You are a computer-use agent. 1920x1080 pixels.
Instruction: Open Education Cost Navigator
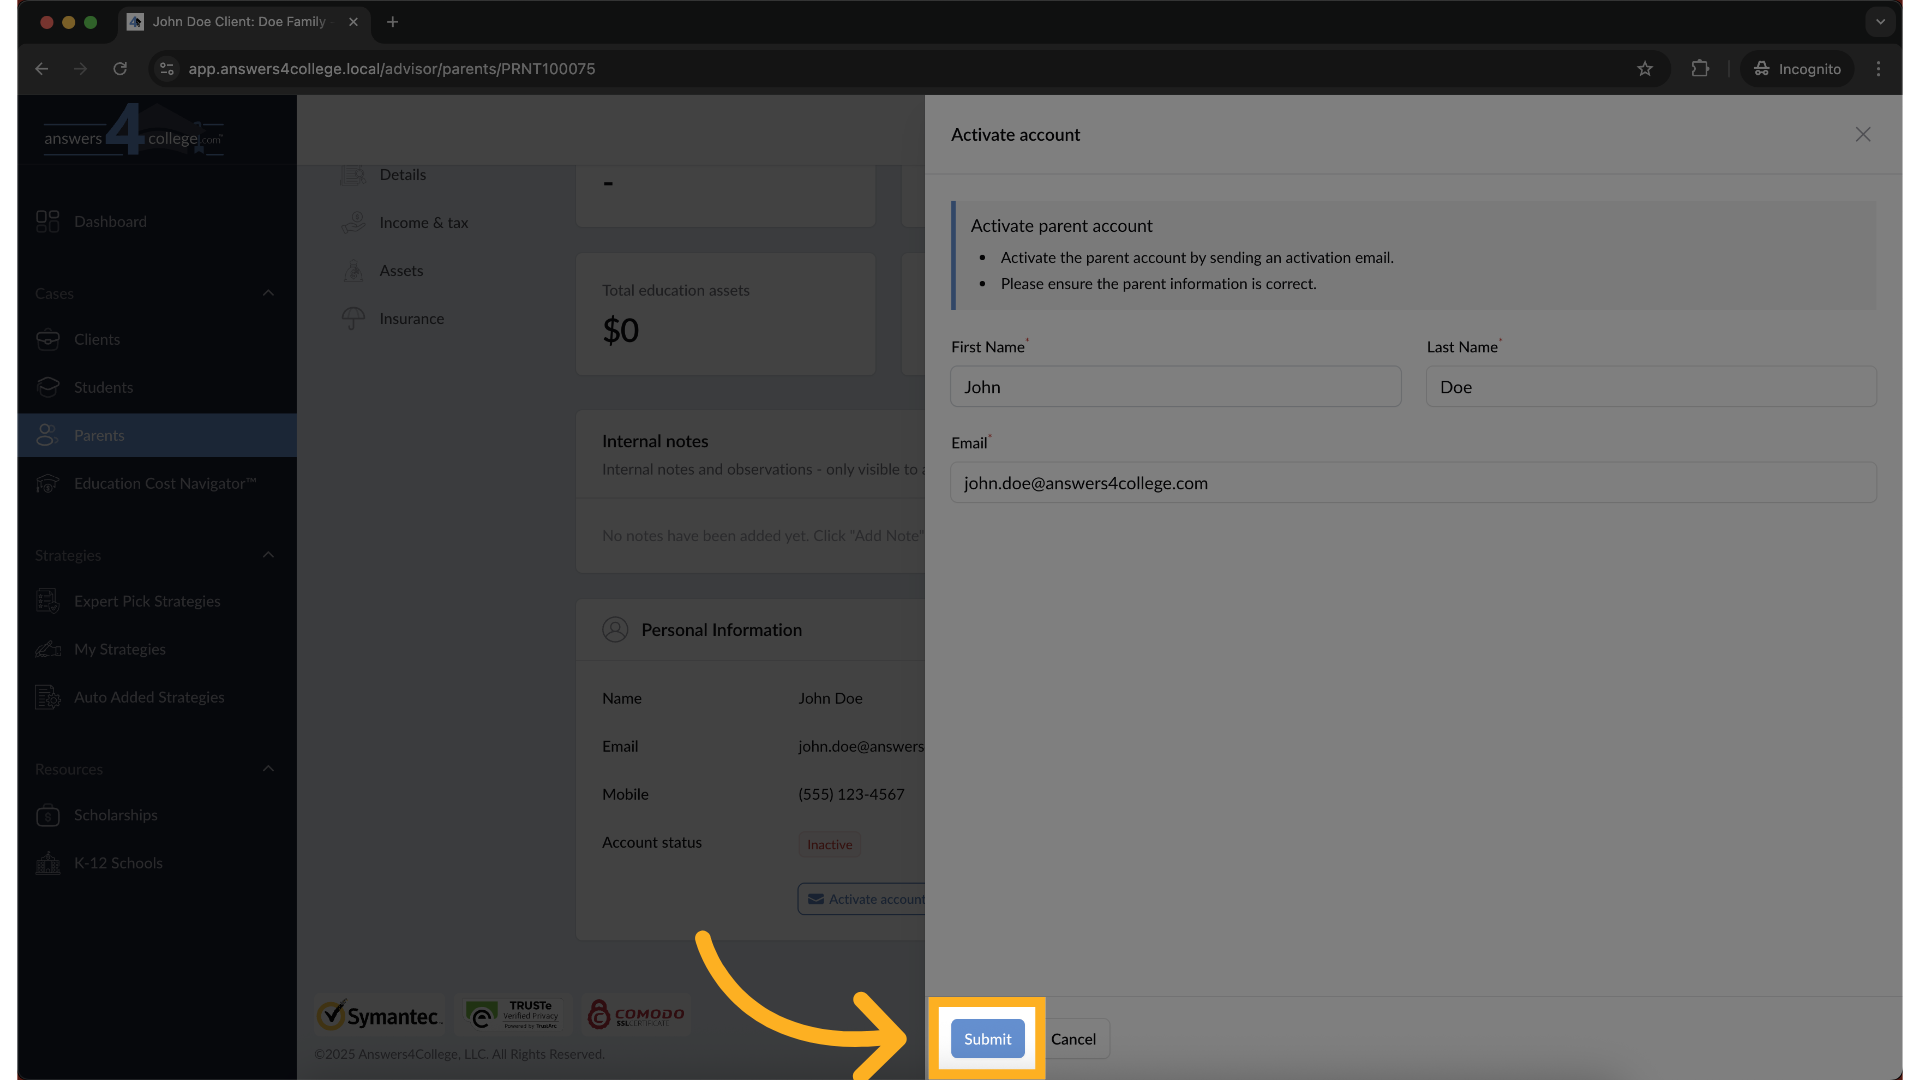coord(166,483)
